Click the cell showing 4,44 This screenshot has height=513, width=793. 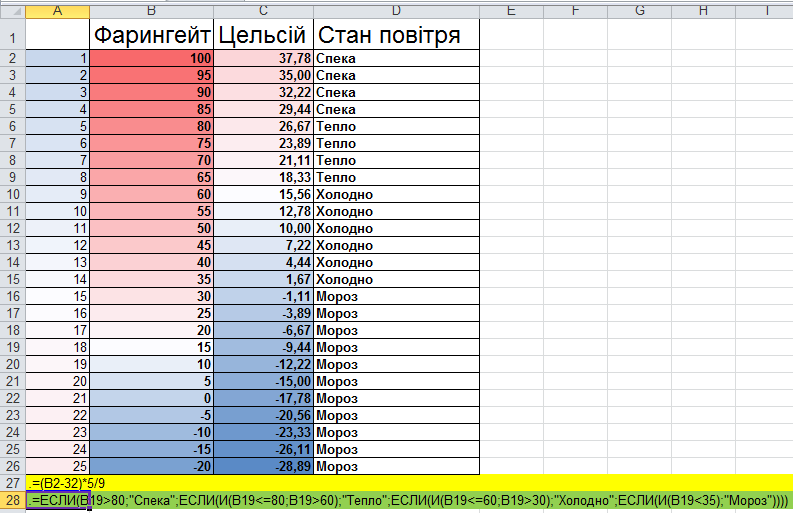click(x=263, y=262)
